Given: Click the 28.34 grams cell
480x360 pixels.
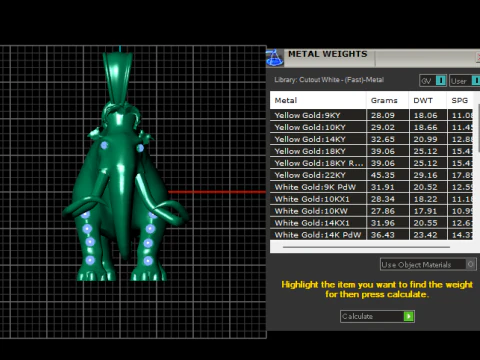Looking at the screenshot, I should (x=387, y=199).
